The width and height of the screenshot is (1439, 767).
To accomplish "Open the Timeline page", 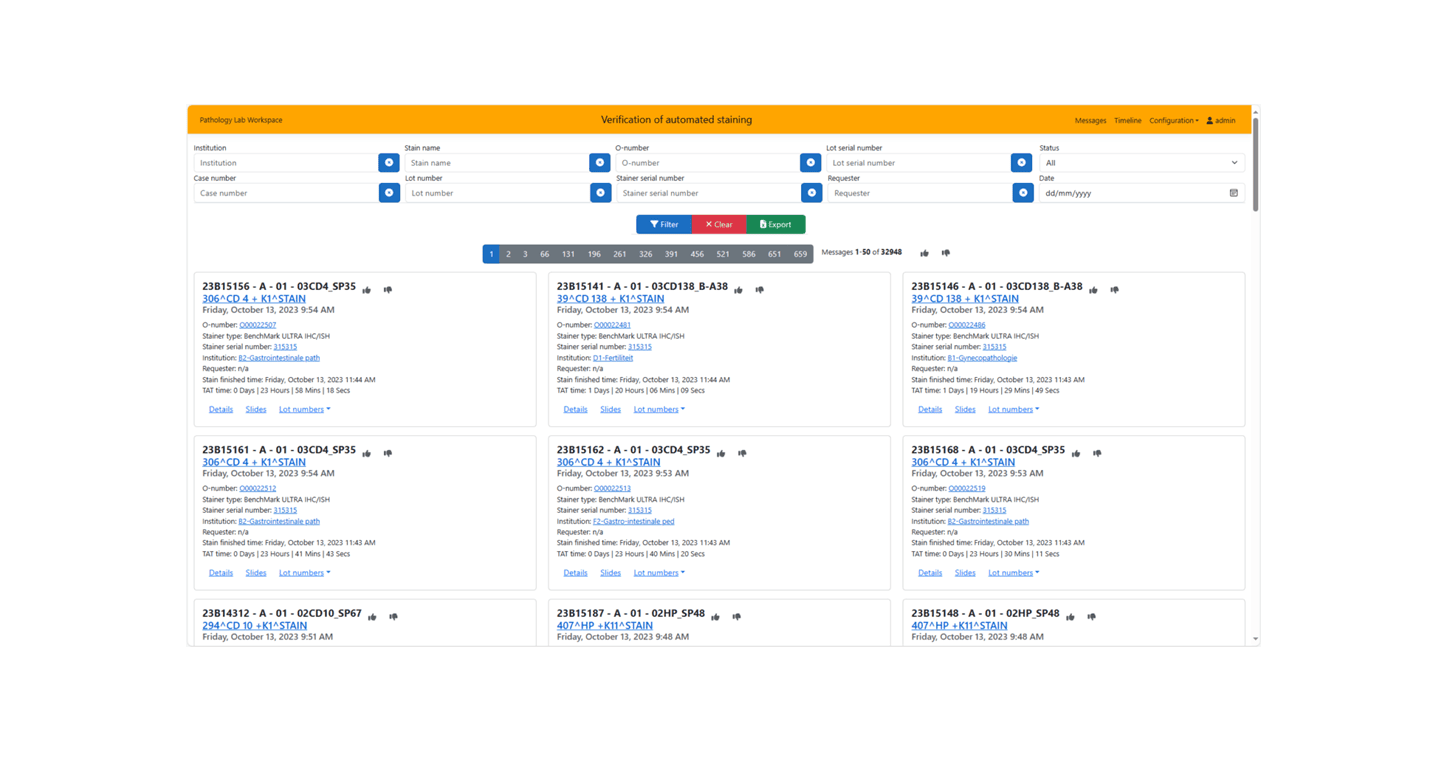I will tap(1127, 120).
